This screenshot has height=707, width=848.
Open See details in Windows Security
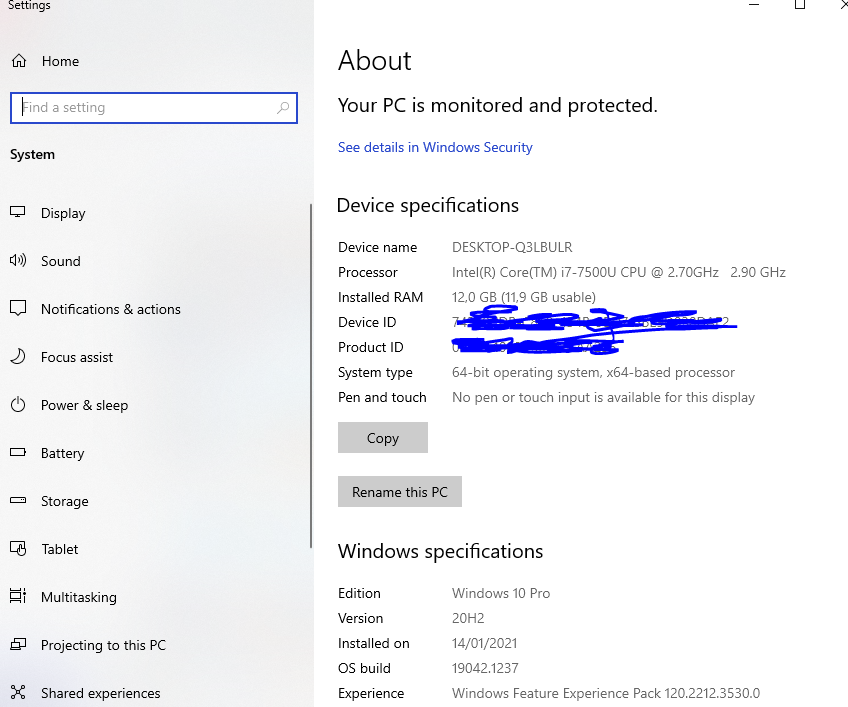435,147
